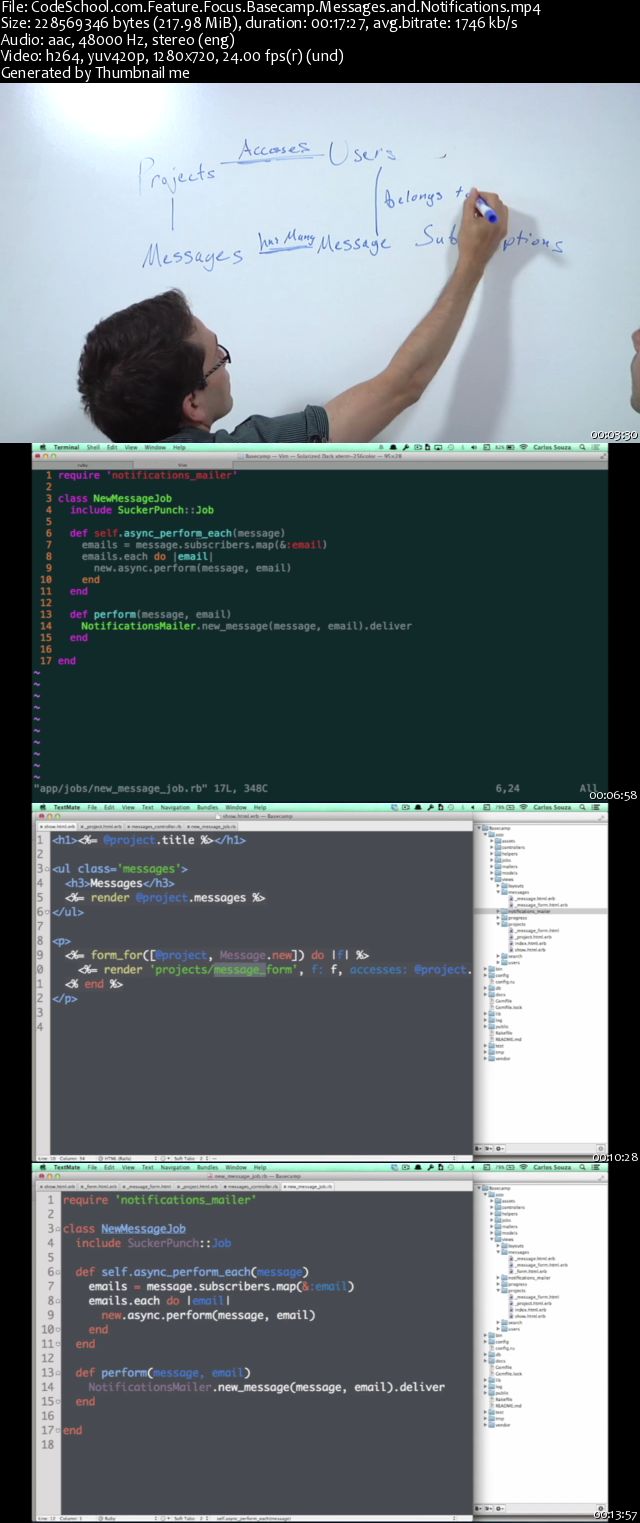Screen dimensions: 640x1523
Task: Expand the controllers folder in show.html.erb window
Action: click(492, 847)
